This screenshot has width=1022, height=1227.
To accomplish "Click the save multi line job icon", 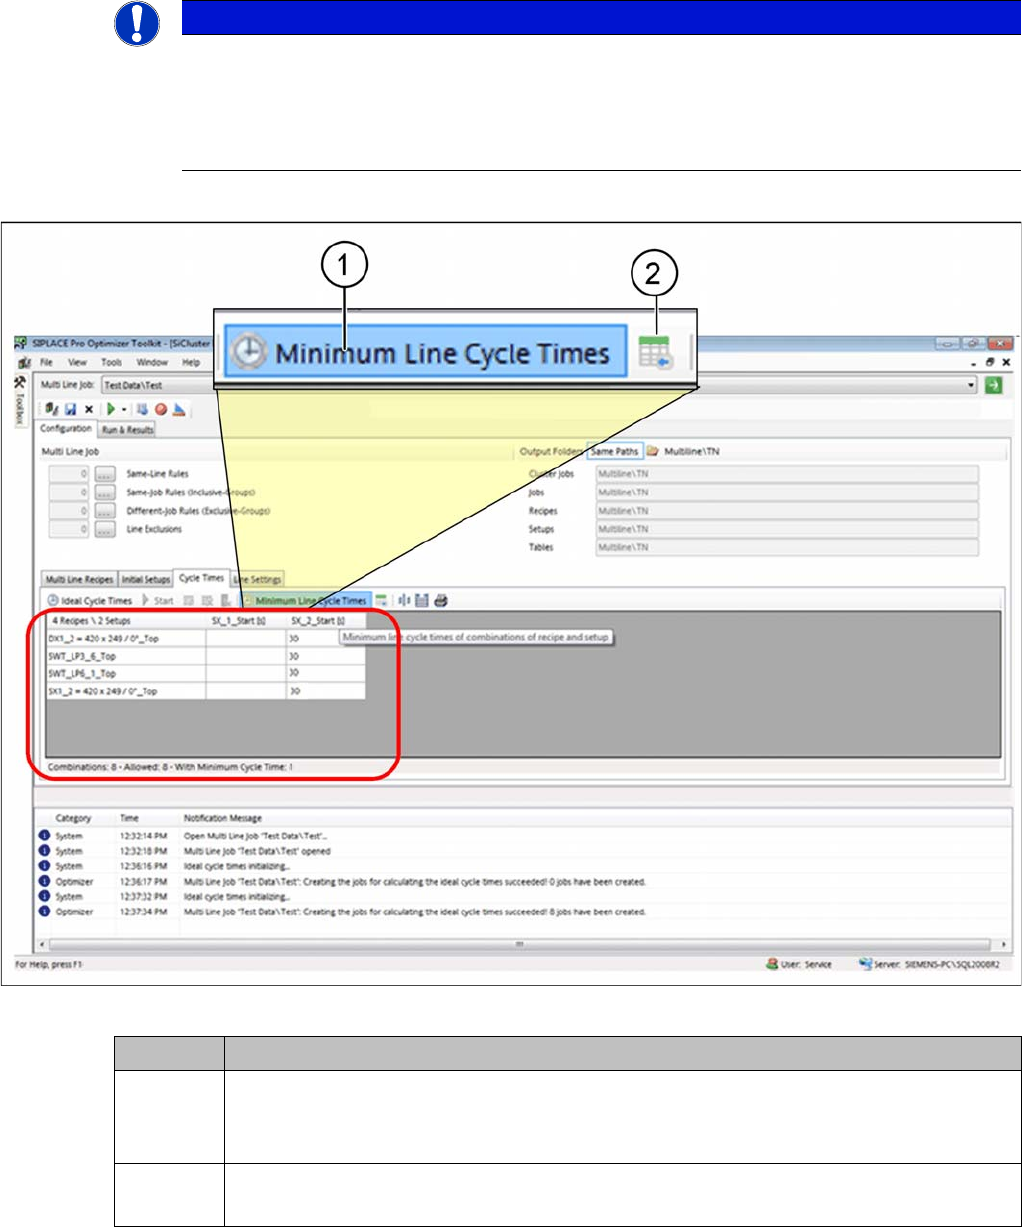I will click(x=70, y=409).
